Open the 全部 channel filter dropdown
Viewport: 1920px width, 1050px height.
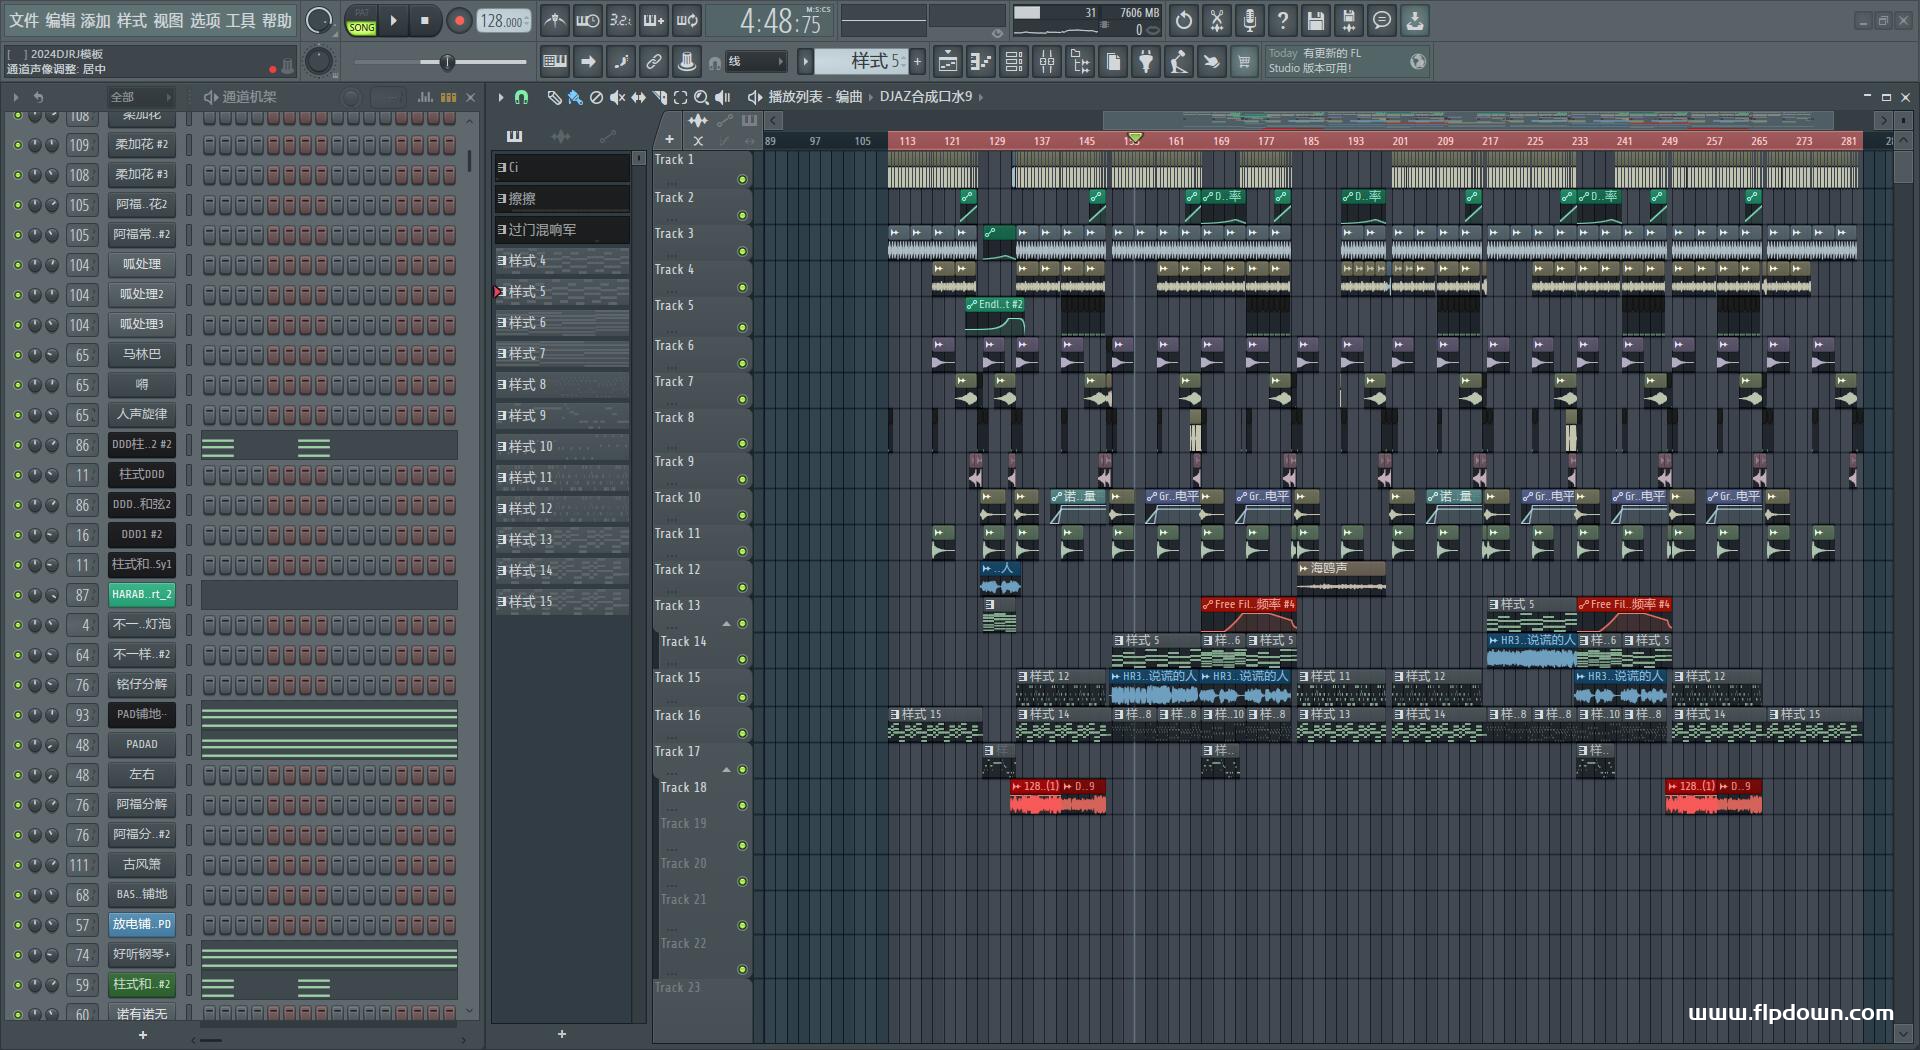[140, 97]
